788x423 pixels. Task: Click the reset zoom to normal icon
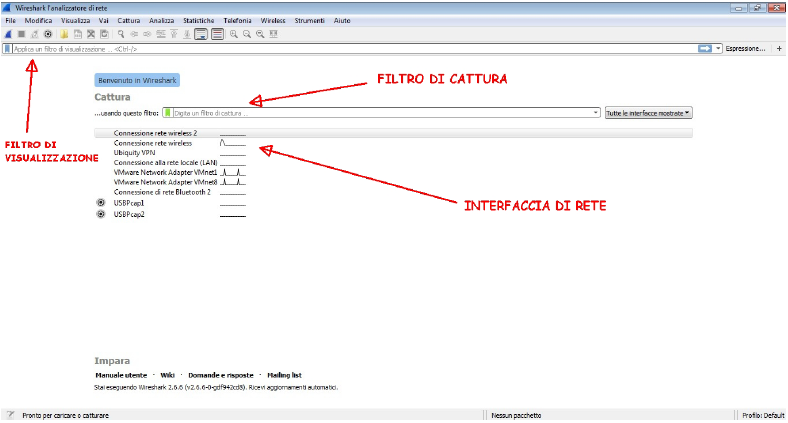point(260,34)
